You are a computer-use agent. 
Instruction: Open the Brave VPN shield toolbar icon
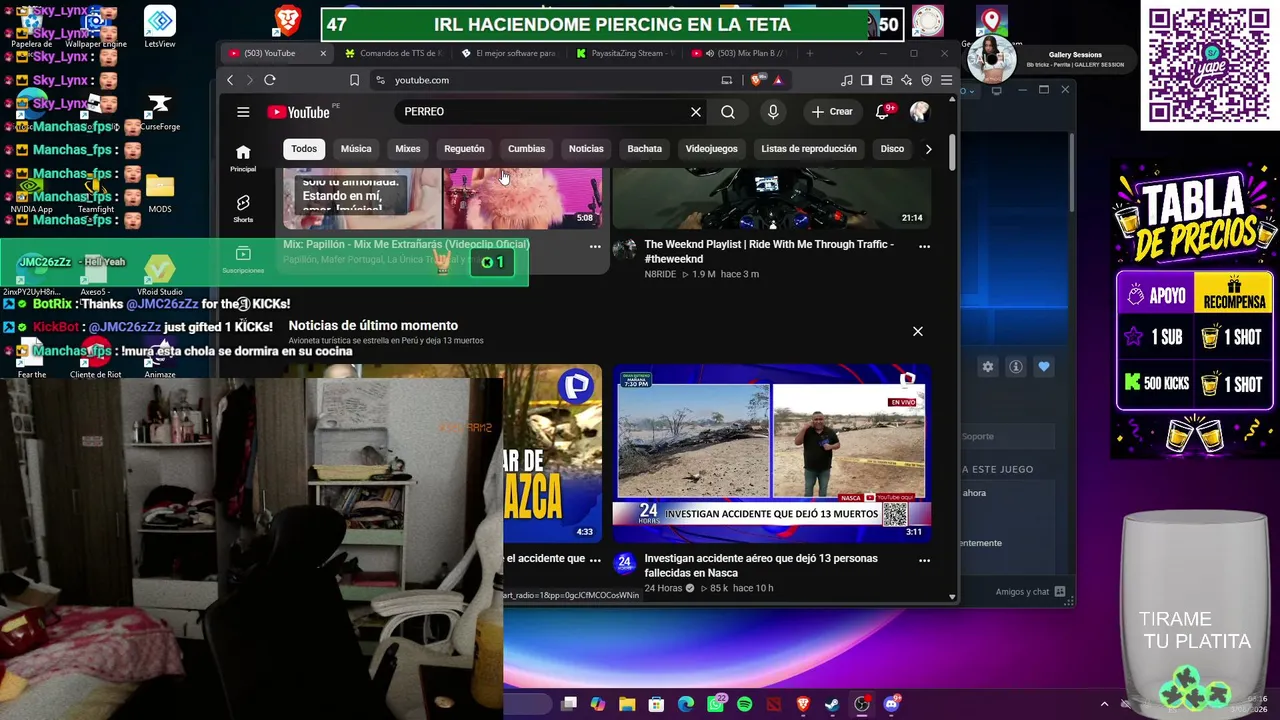(x=926, y=80)
